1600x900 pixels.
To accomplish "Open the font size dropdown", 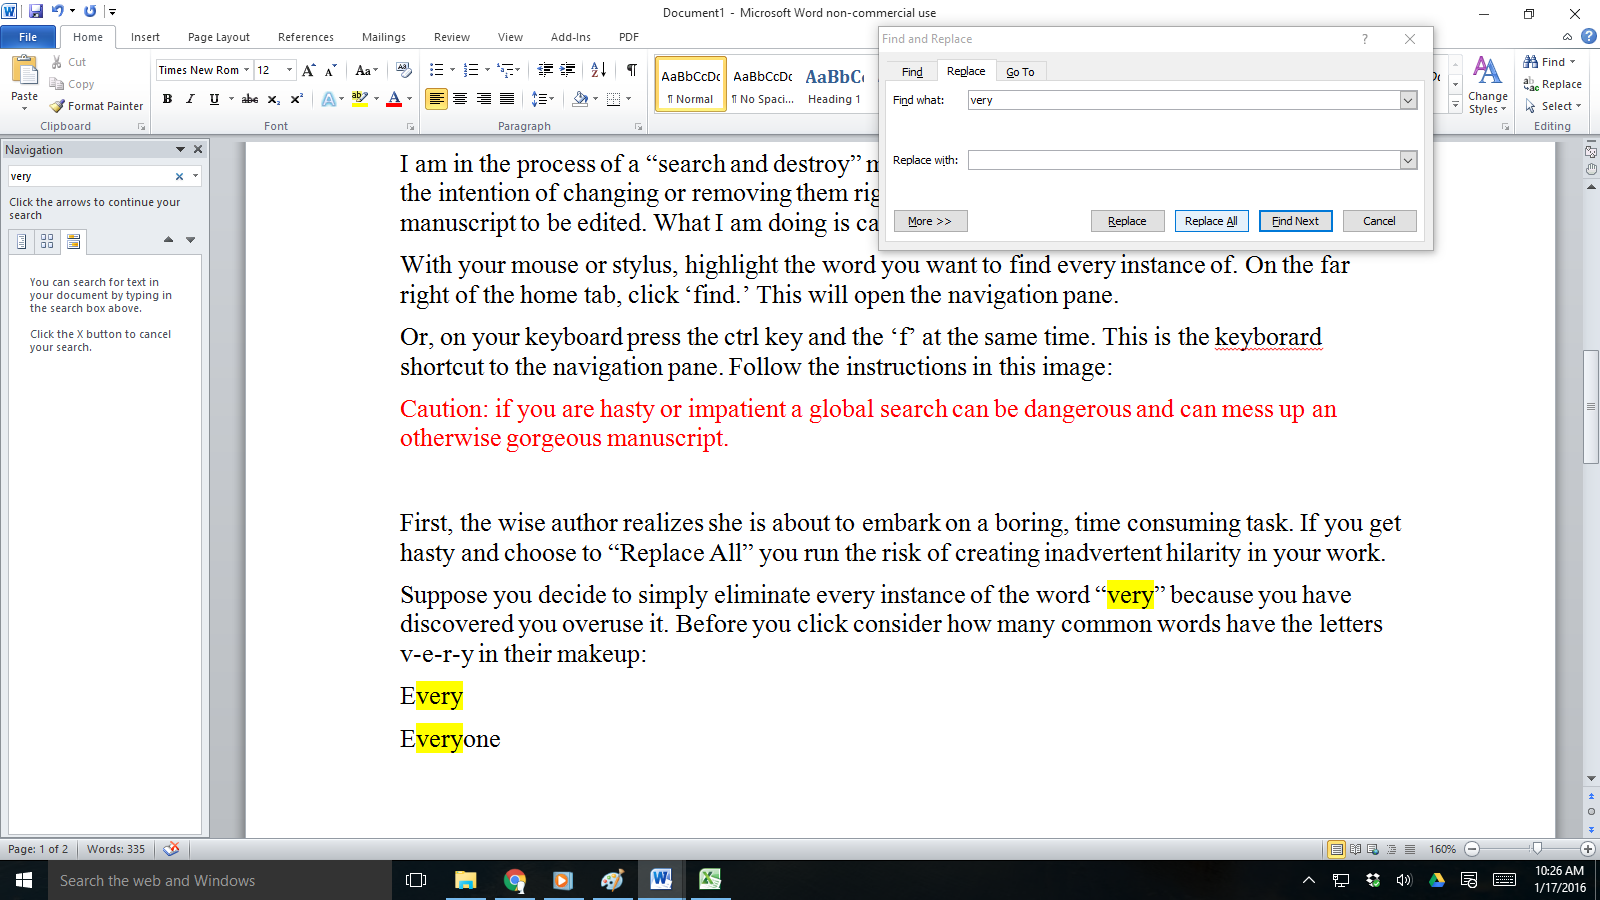I will [x=290, y=70].
